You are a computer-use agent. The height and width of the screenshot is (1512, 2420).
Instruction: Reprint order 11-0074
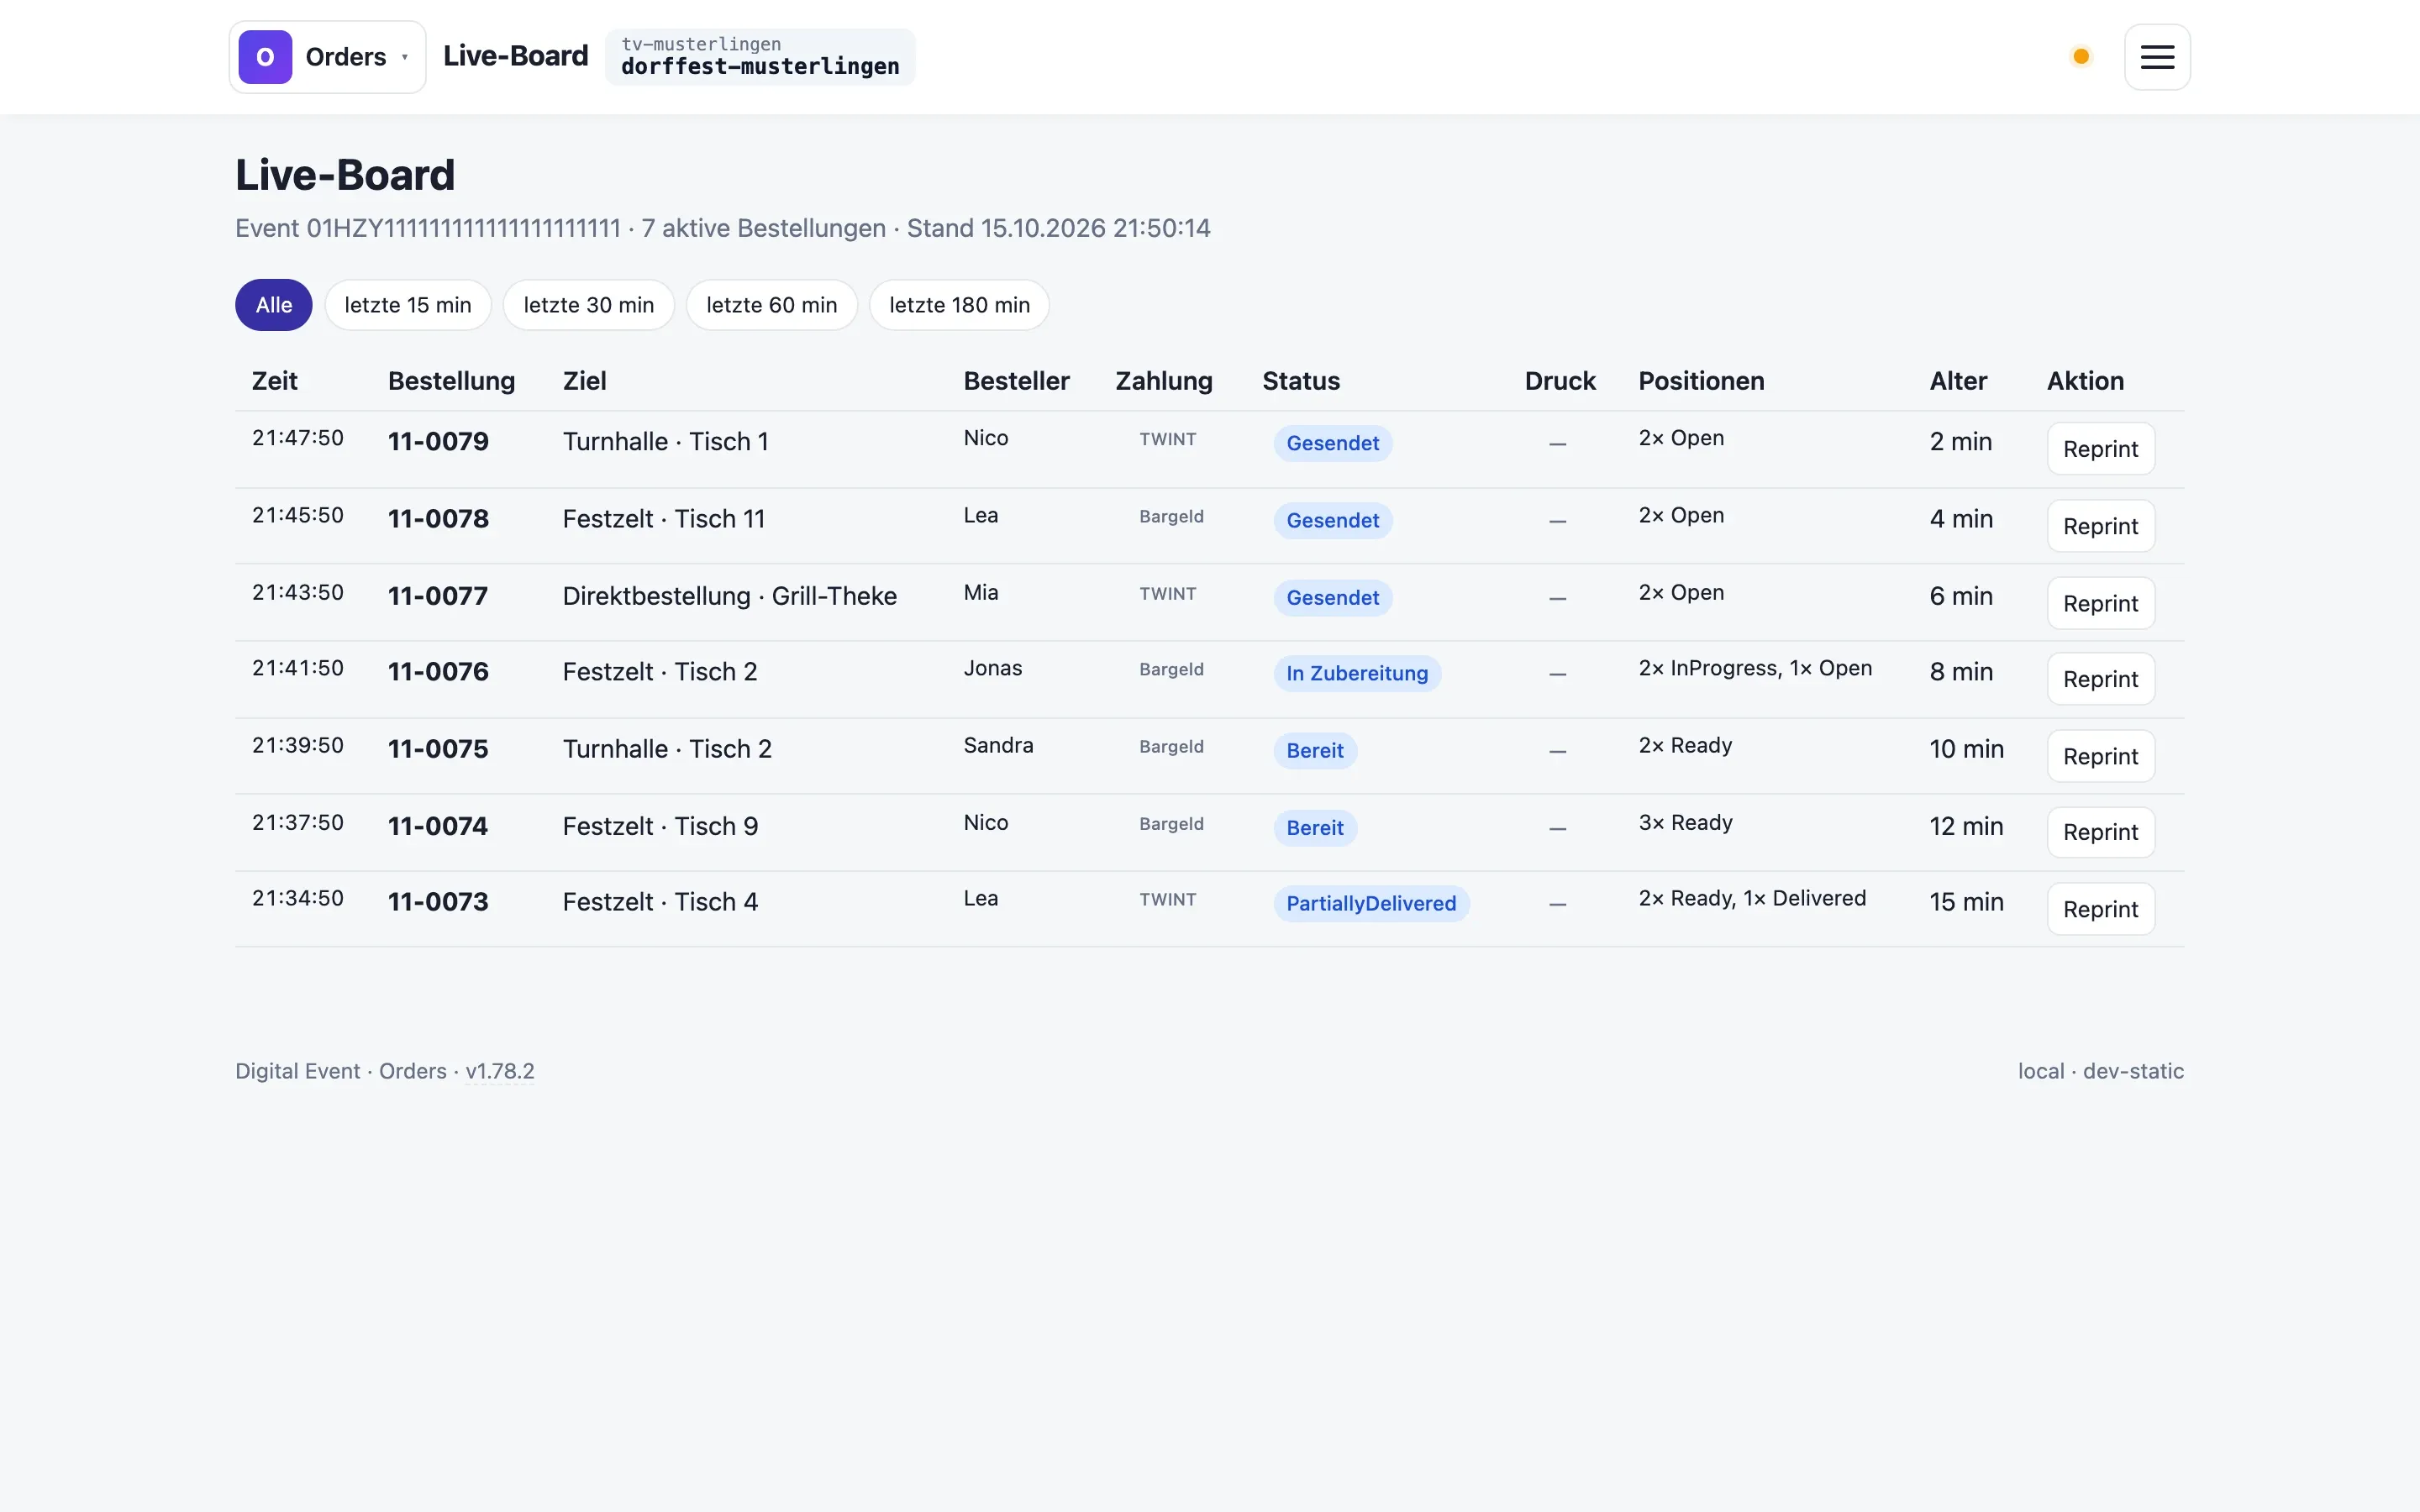pos(2100,832)
